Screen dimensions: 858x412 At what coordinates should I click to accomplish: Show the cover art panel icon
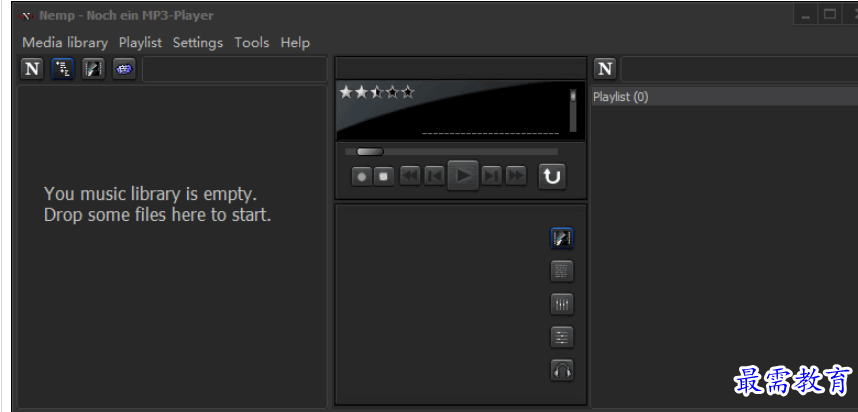562,238
